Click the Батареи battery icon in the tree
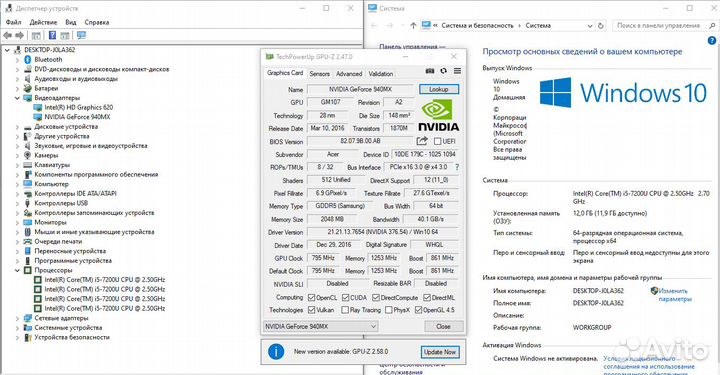720x375 pixels. [28, 88]
